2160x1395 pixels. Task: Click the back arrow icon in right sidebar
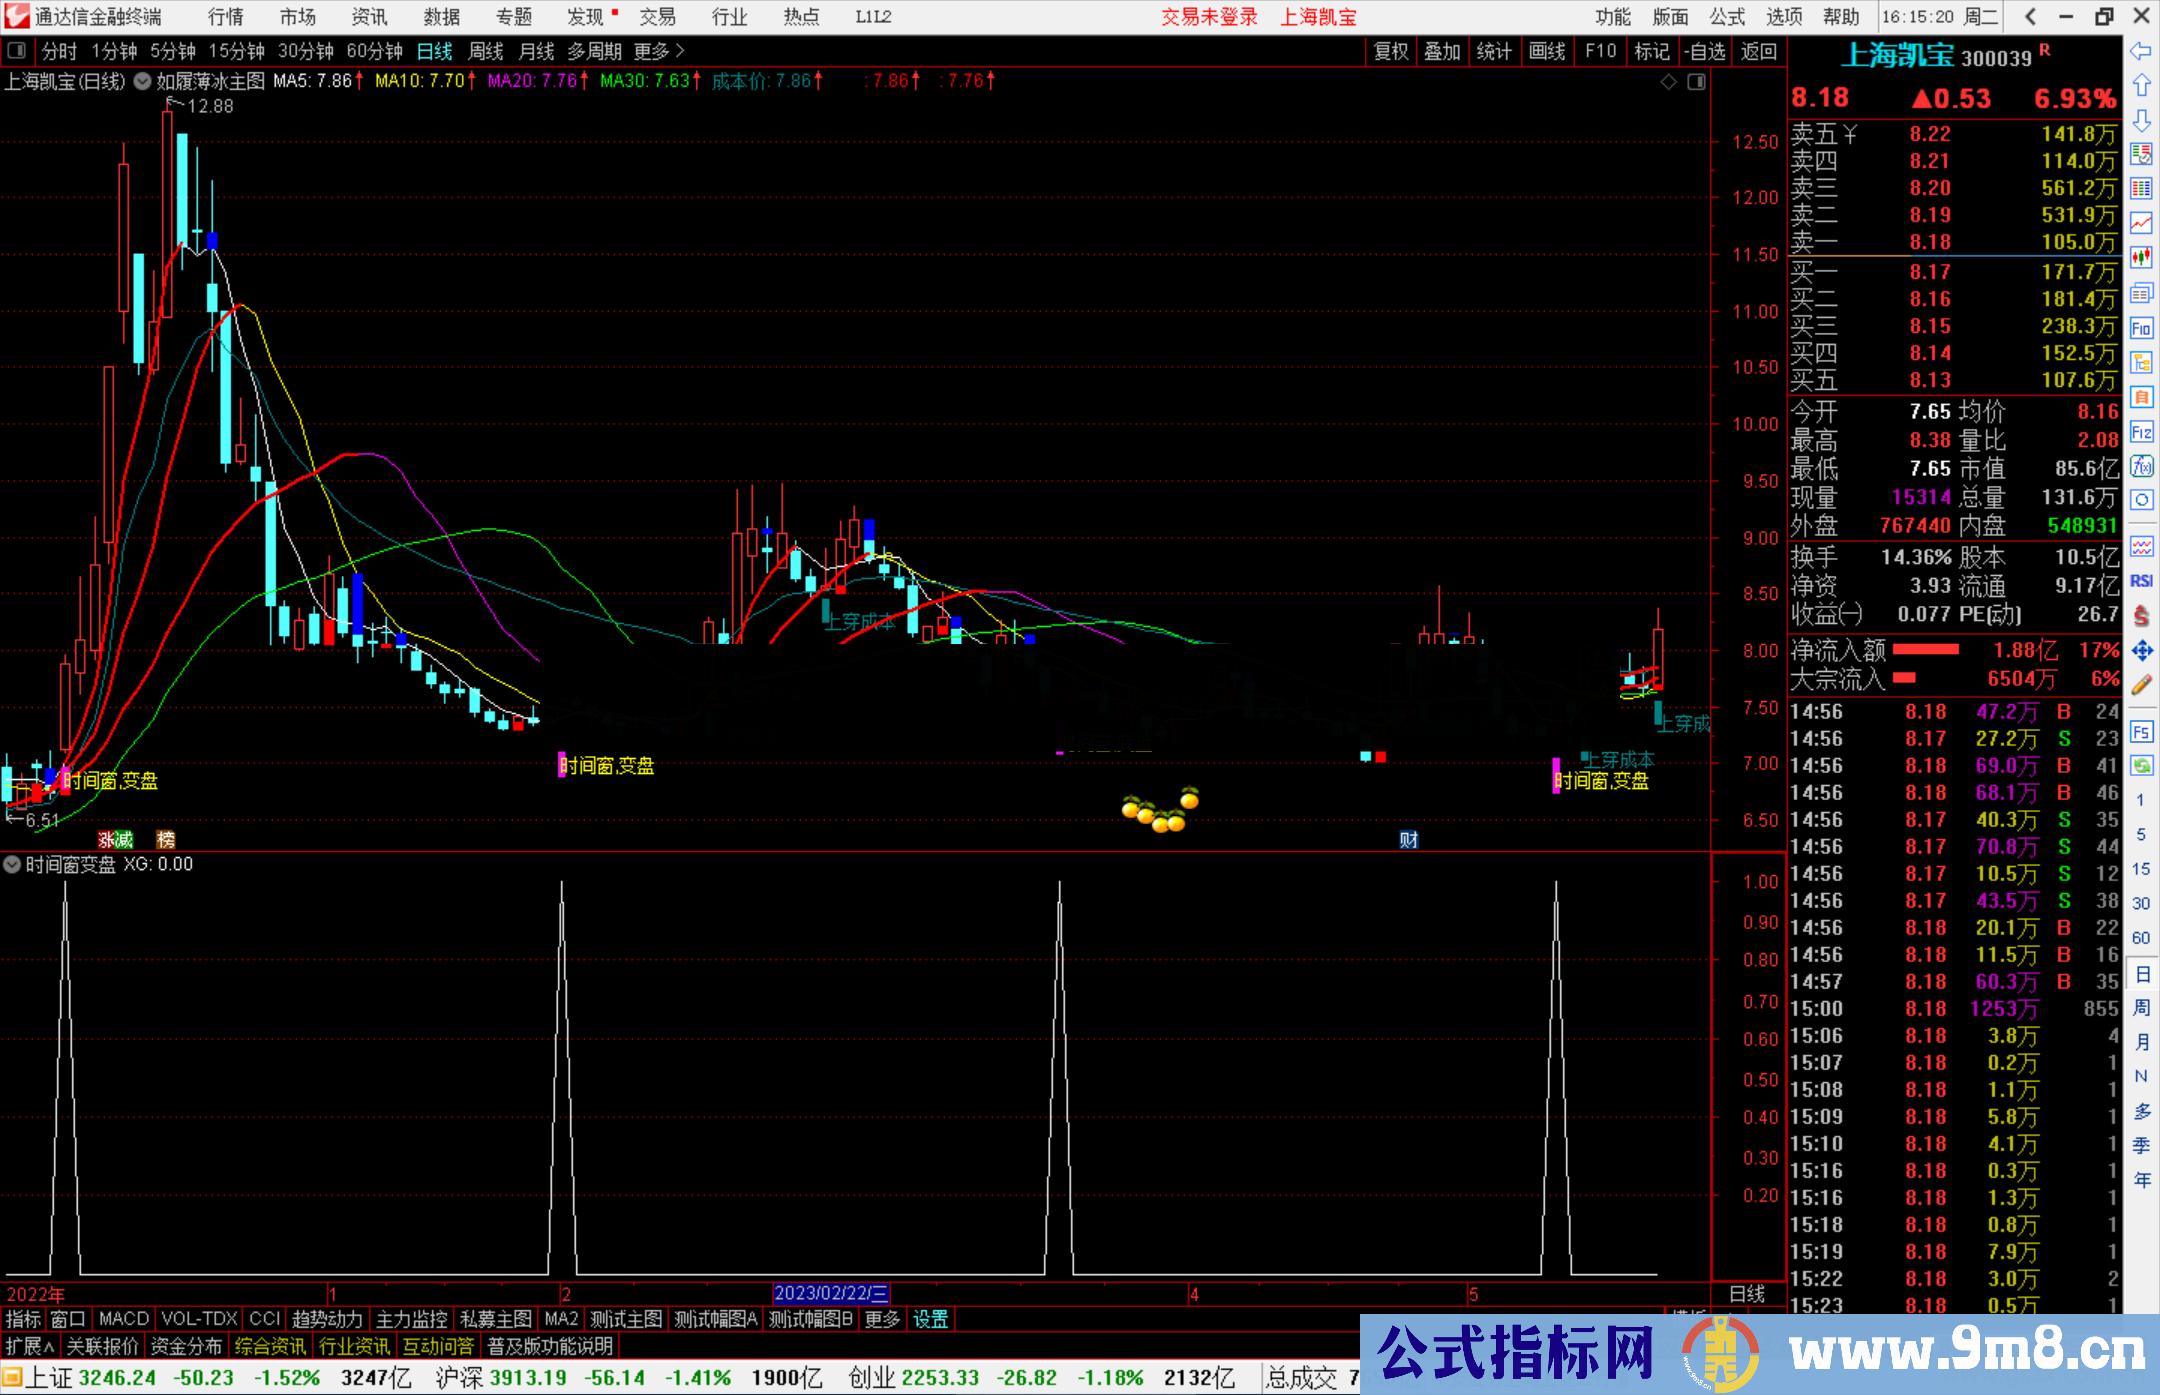[2141, 51]
